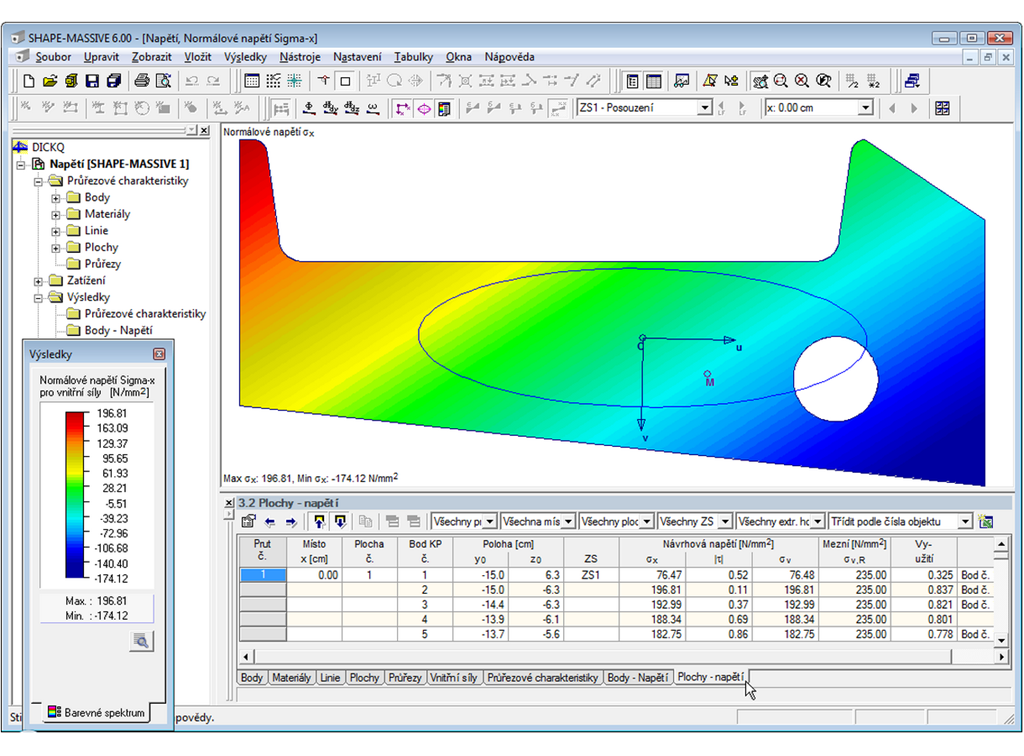Toggle the dotted grid icon
Image resolution: width=1024 pixels, height=756 pixels.
273,81
